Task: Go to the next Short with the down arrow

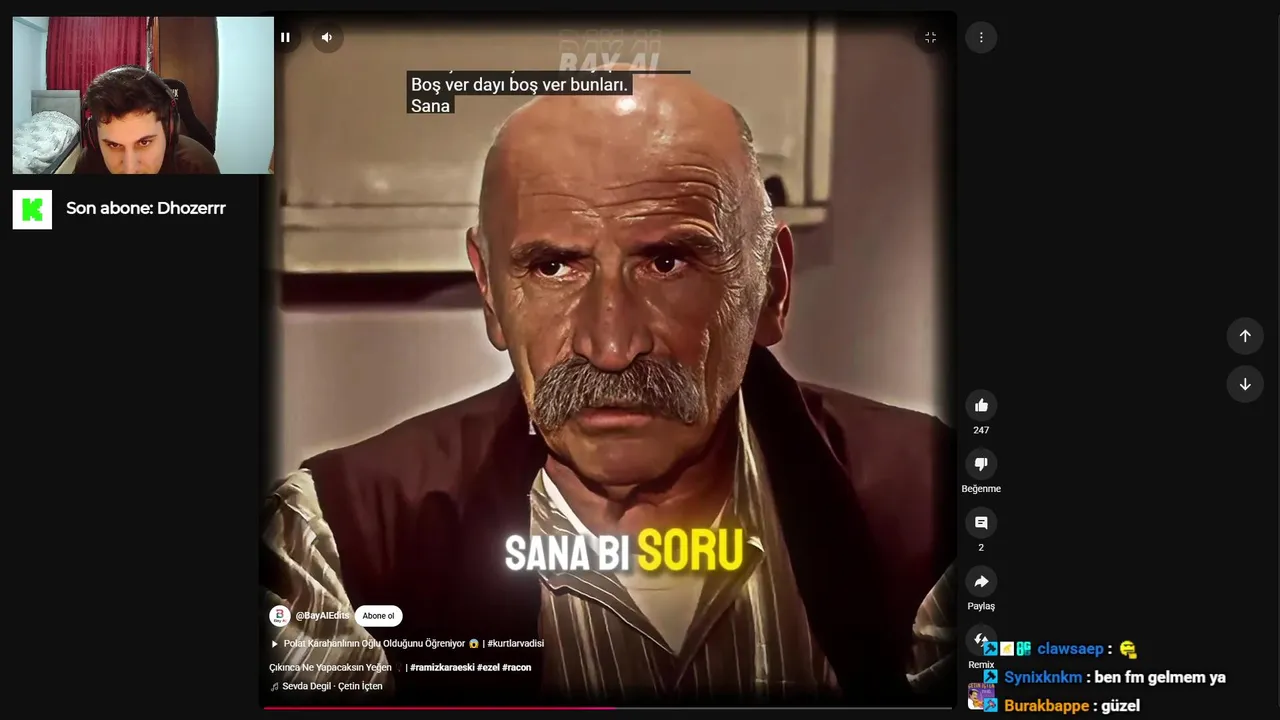Action: click(1245, 384)
